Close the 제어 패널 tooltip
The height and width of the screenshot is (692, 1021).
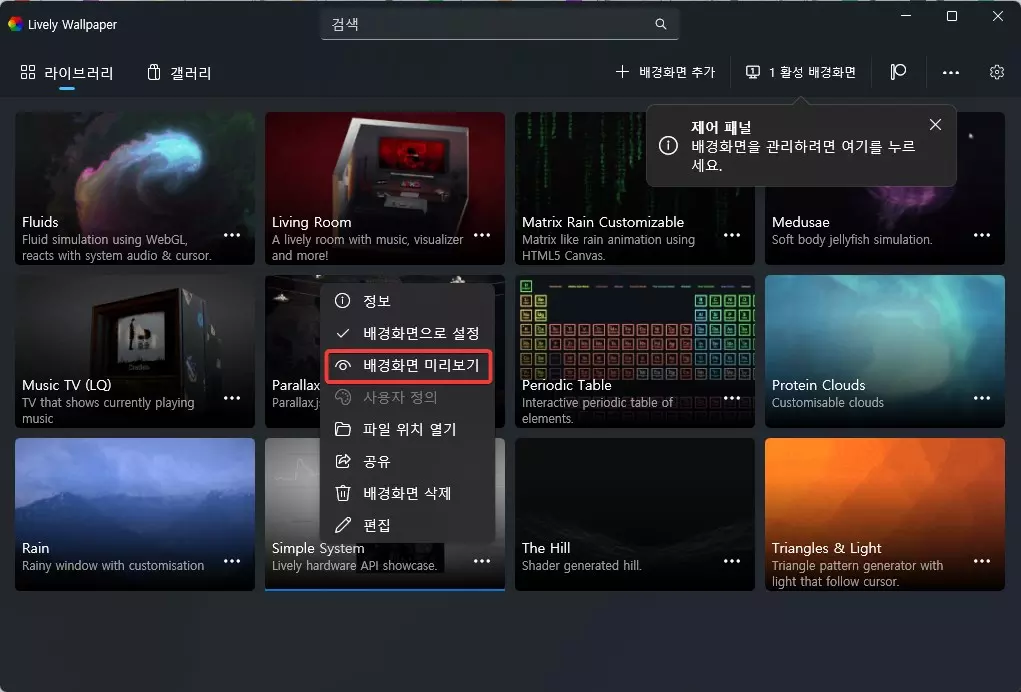(x=935, y=124)
